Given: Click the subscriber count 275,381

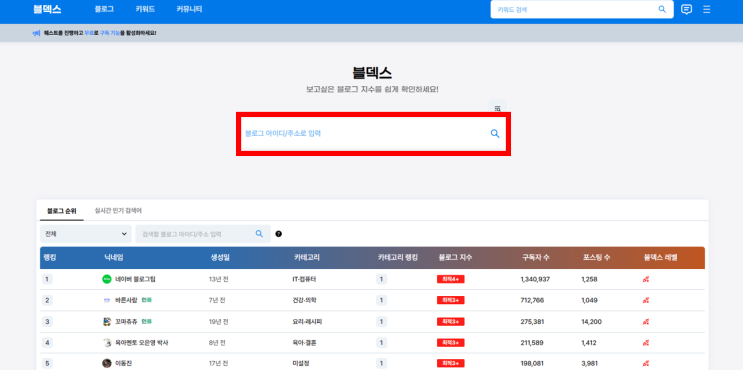Looking at the screenshot, I should click(532, 322).
